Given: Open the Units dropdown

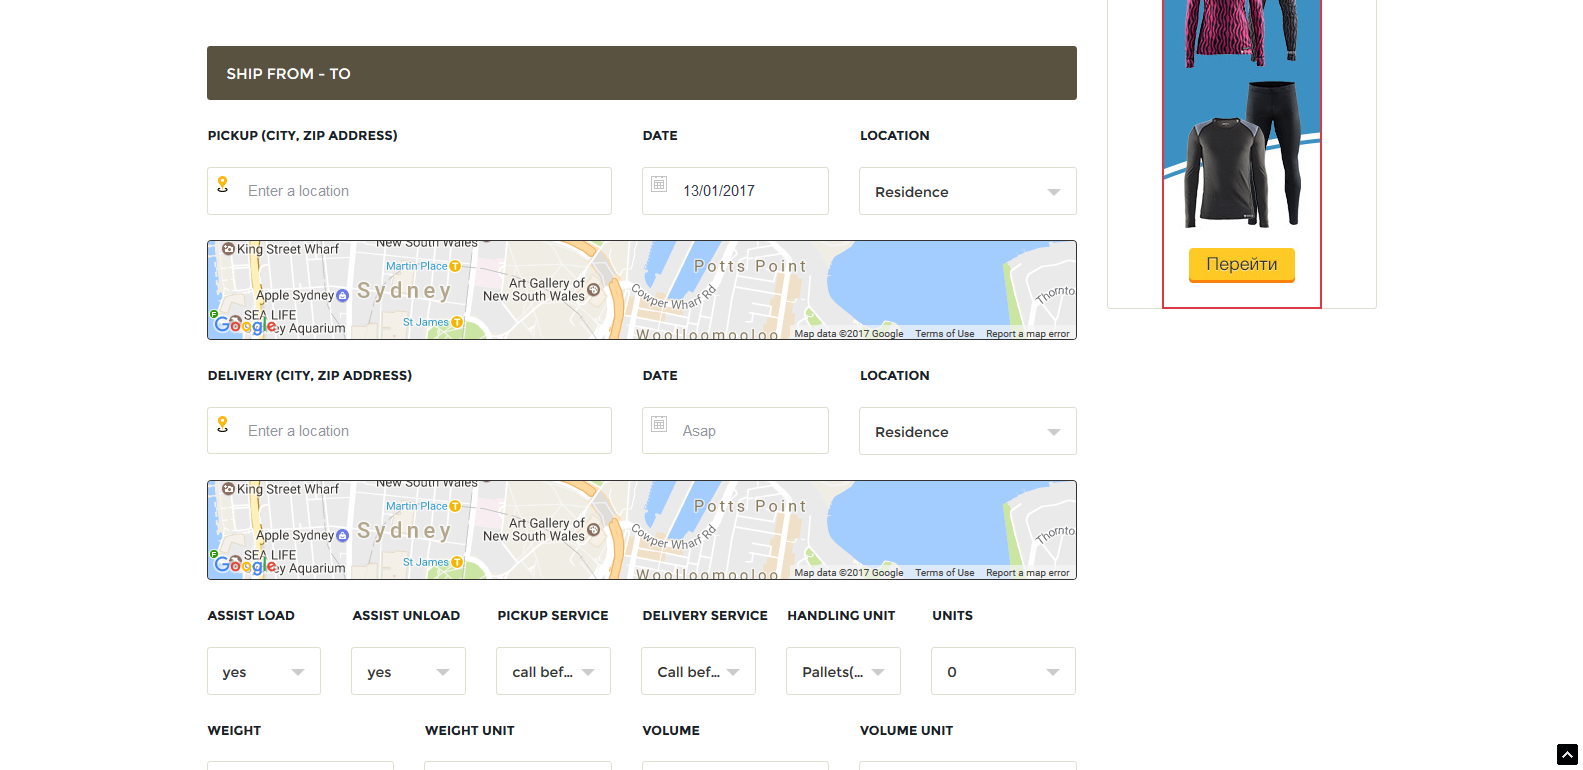Looking at the screenshot, I should (1003, 671).
